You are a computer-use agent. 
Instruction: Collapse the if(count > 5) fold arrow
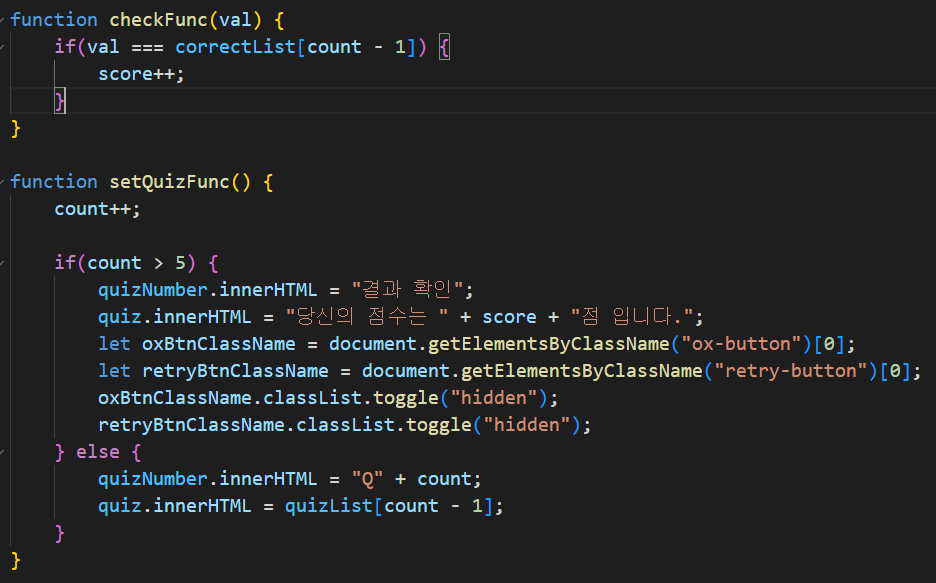(x=2, y=263)
